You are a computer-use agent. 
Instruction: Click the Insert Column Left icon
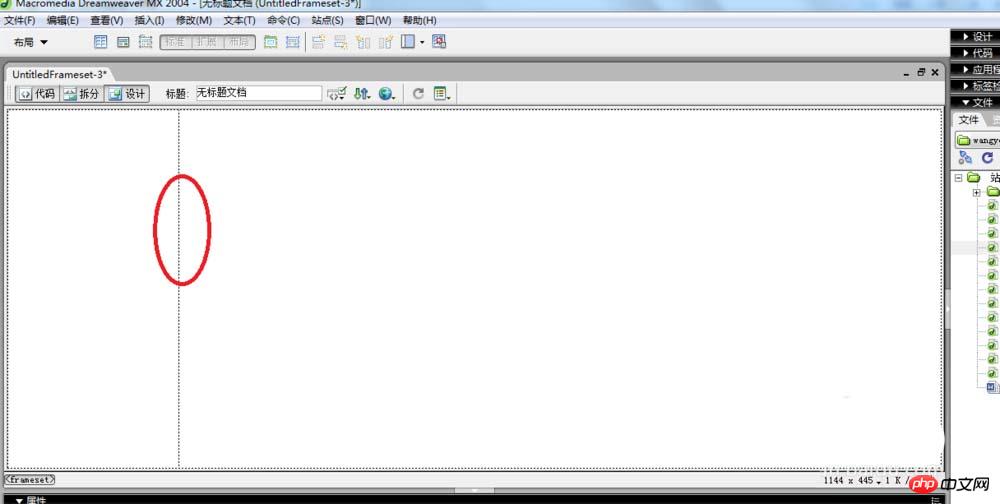[x=363, y=42]
